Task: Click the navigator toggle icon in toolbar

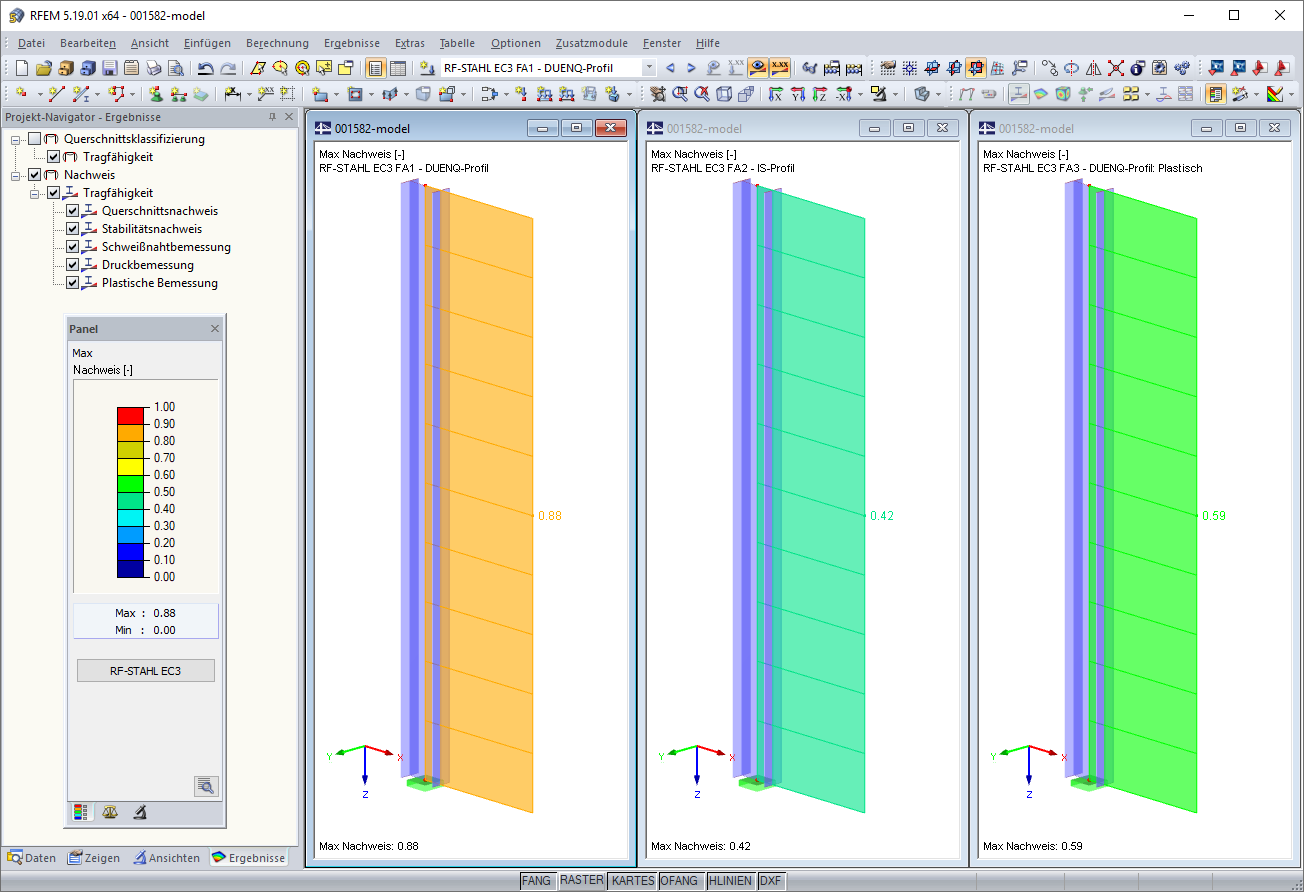Action: pyautogui.click(x=376, y=68)
